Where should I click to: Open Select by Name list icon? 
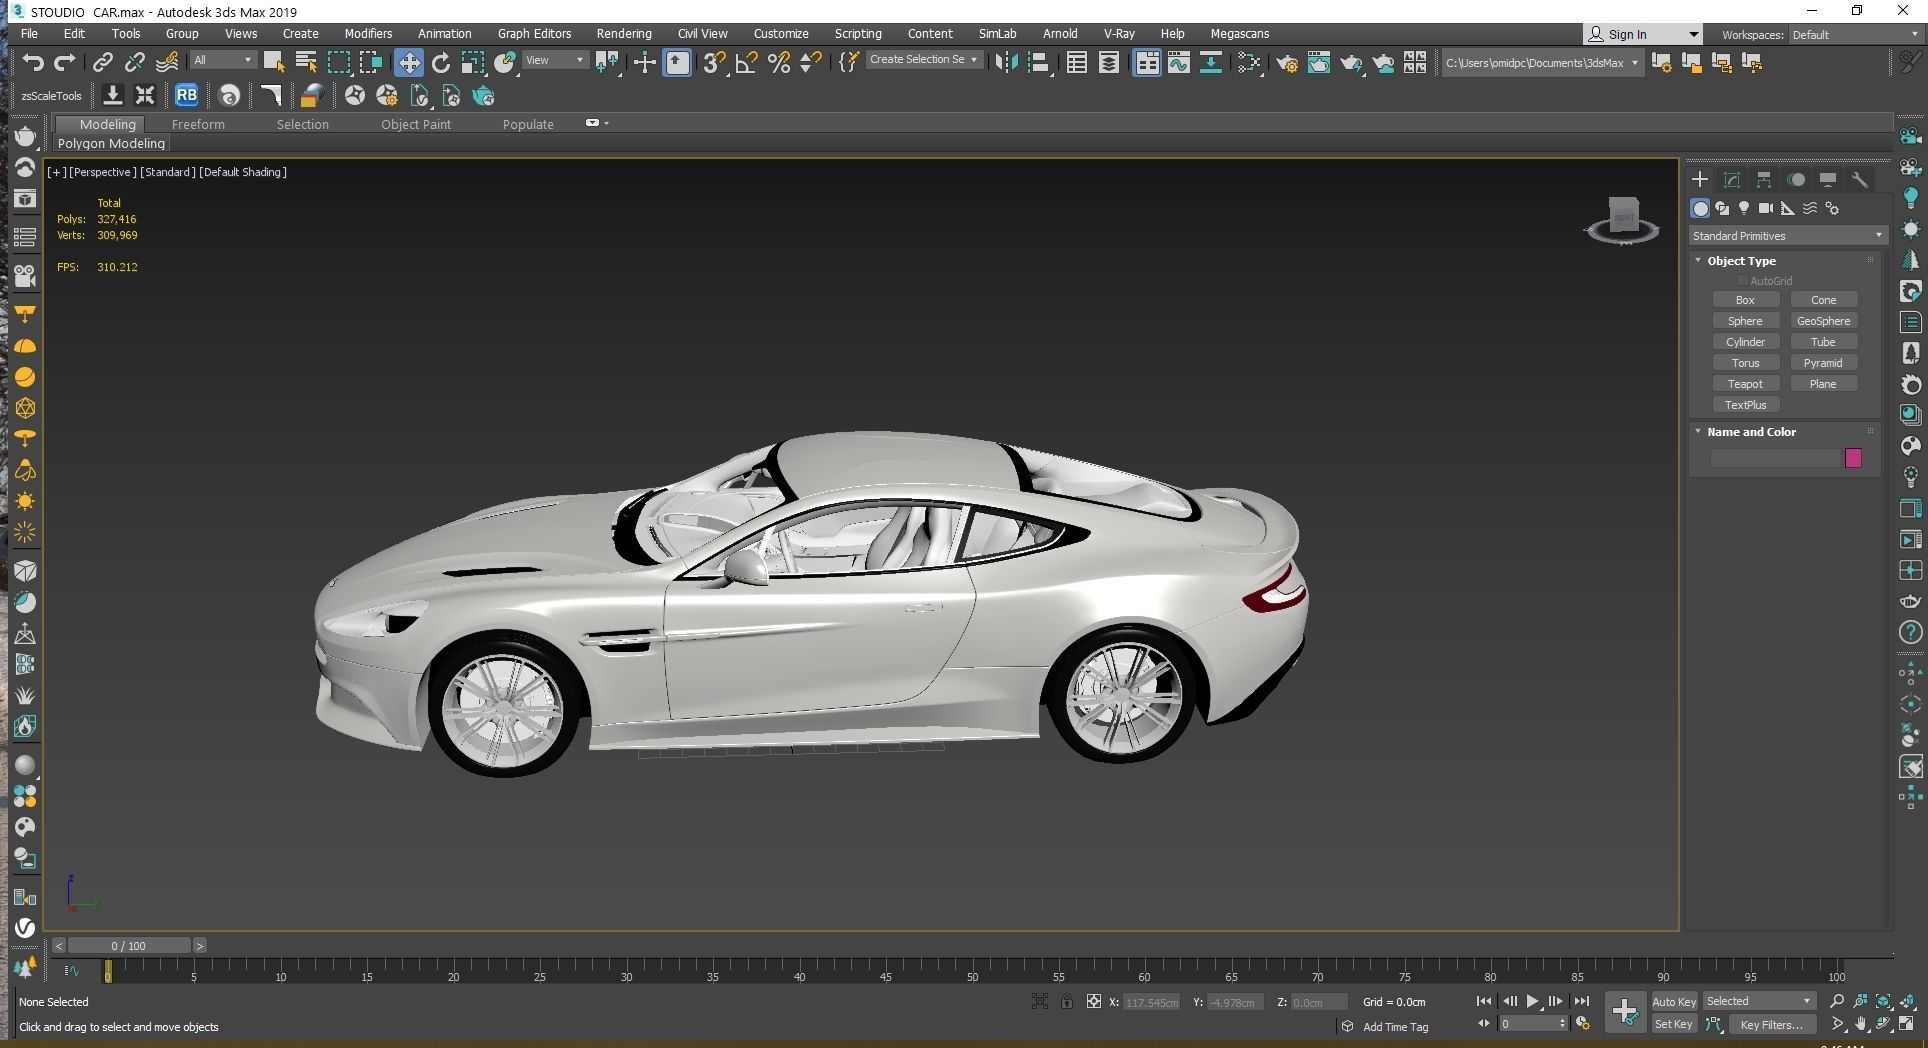point(306,62)
